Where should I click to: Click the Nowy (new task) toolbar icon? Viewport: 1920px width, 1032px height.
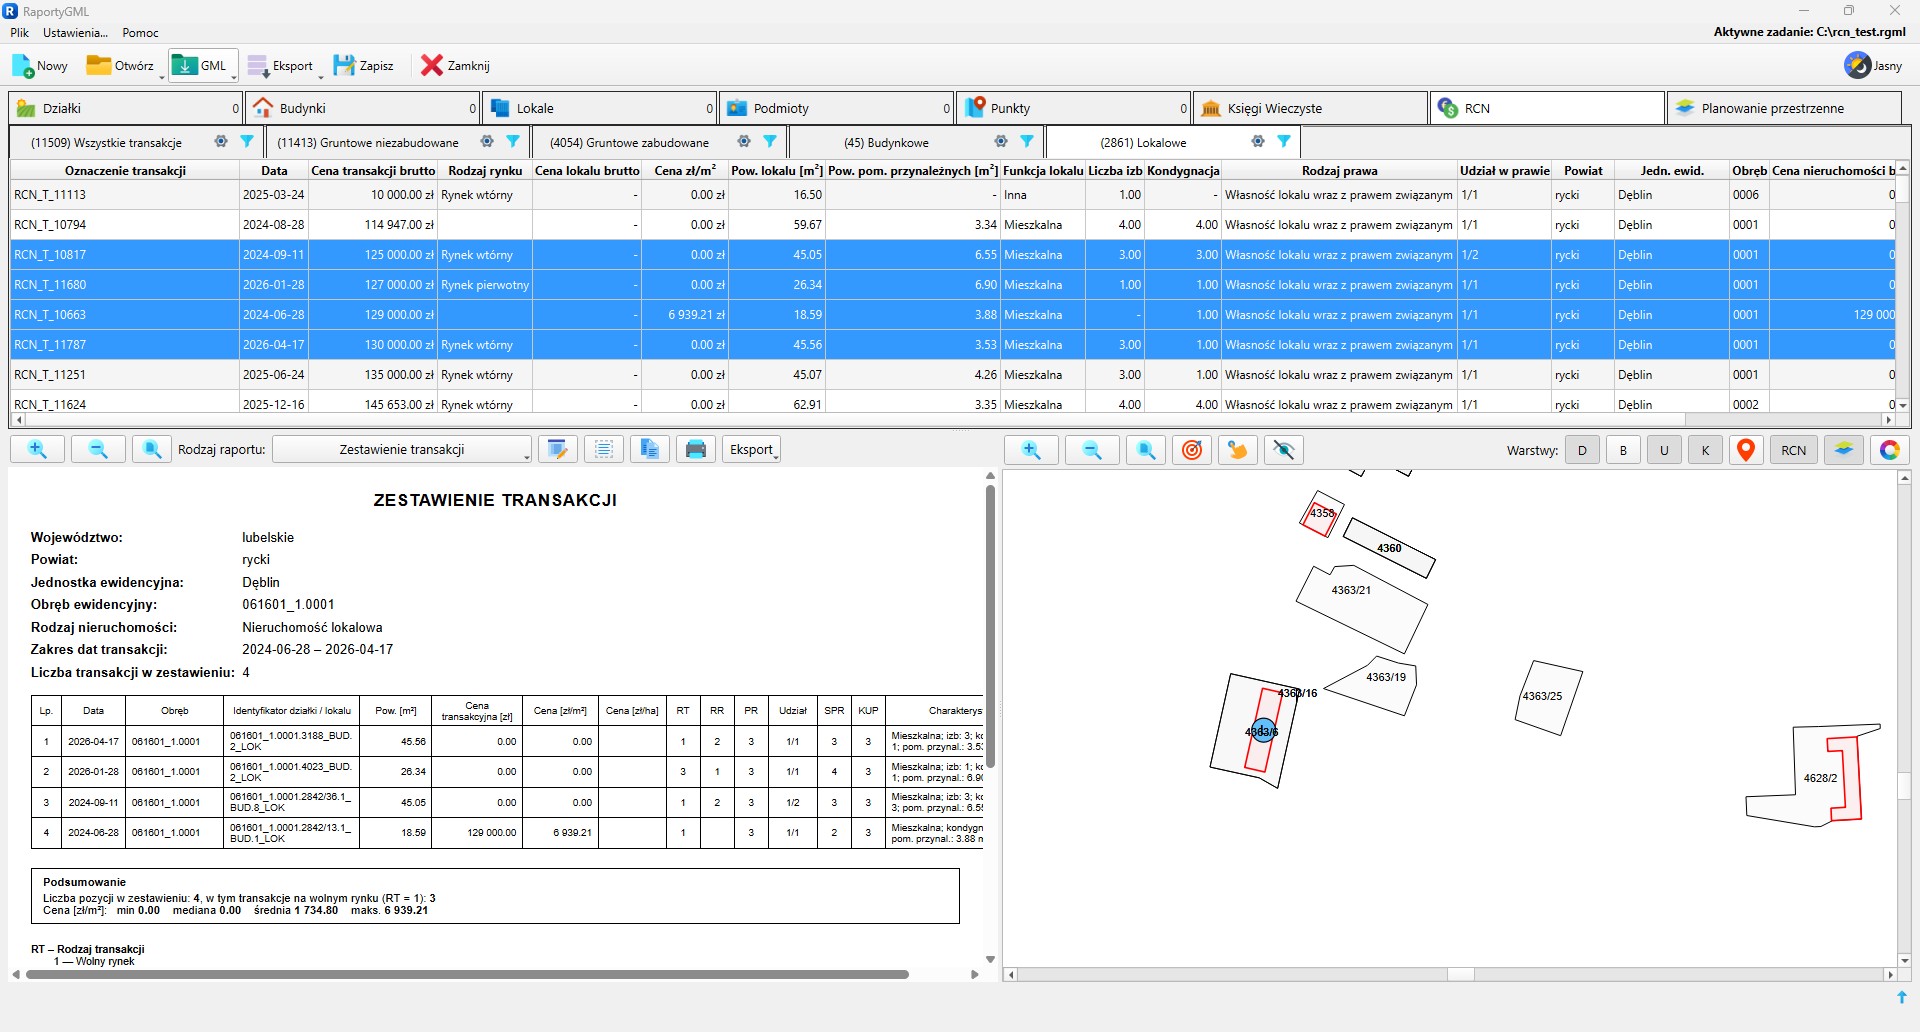[39, 66]
